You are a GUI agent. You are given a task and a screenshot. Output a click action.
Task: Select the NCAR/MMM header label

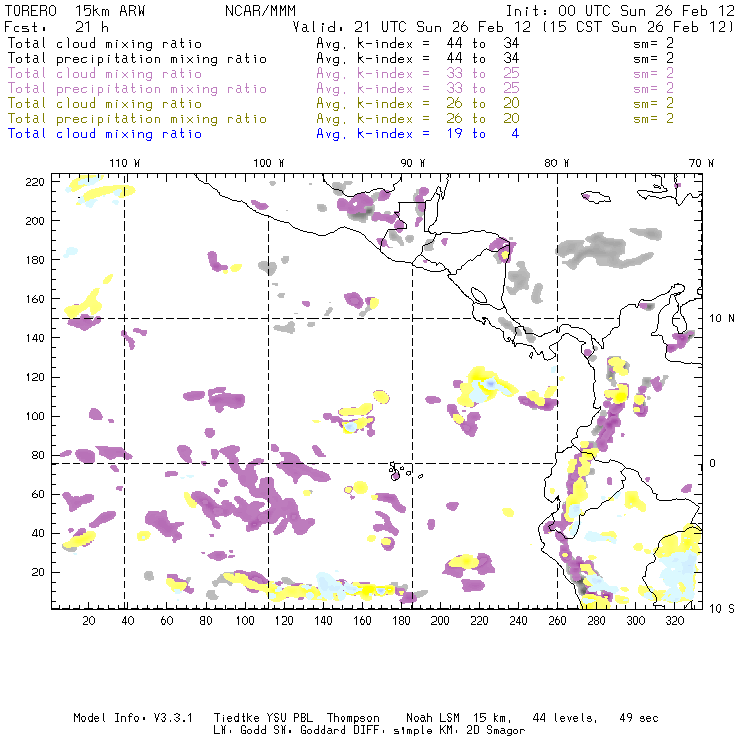click(x=259, y=10)
